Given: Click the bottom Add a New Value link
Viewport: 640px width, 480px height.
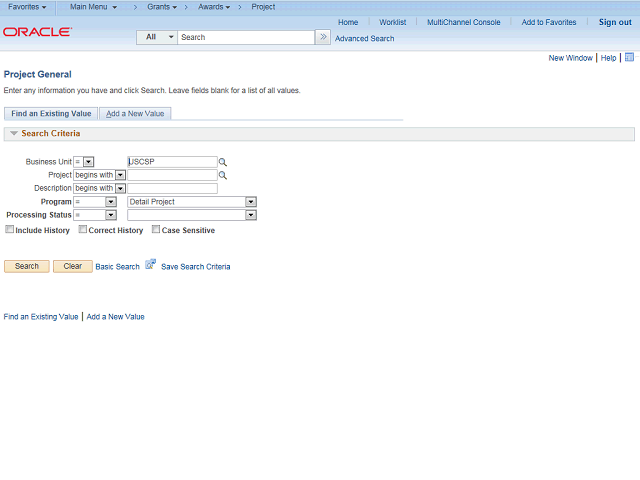Looking at the screenshot, I should [x=116, y=317].
